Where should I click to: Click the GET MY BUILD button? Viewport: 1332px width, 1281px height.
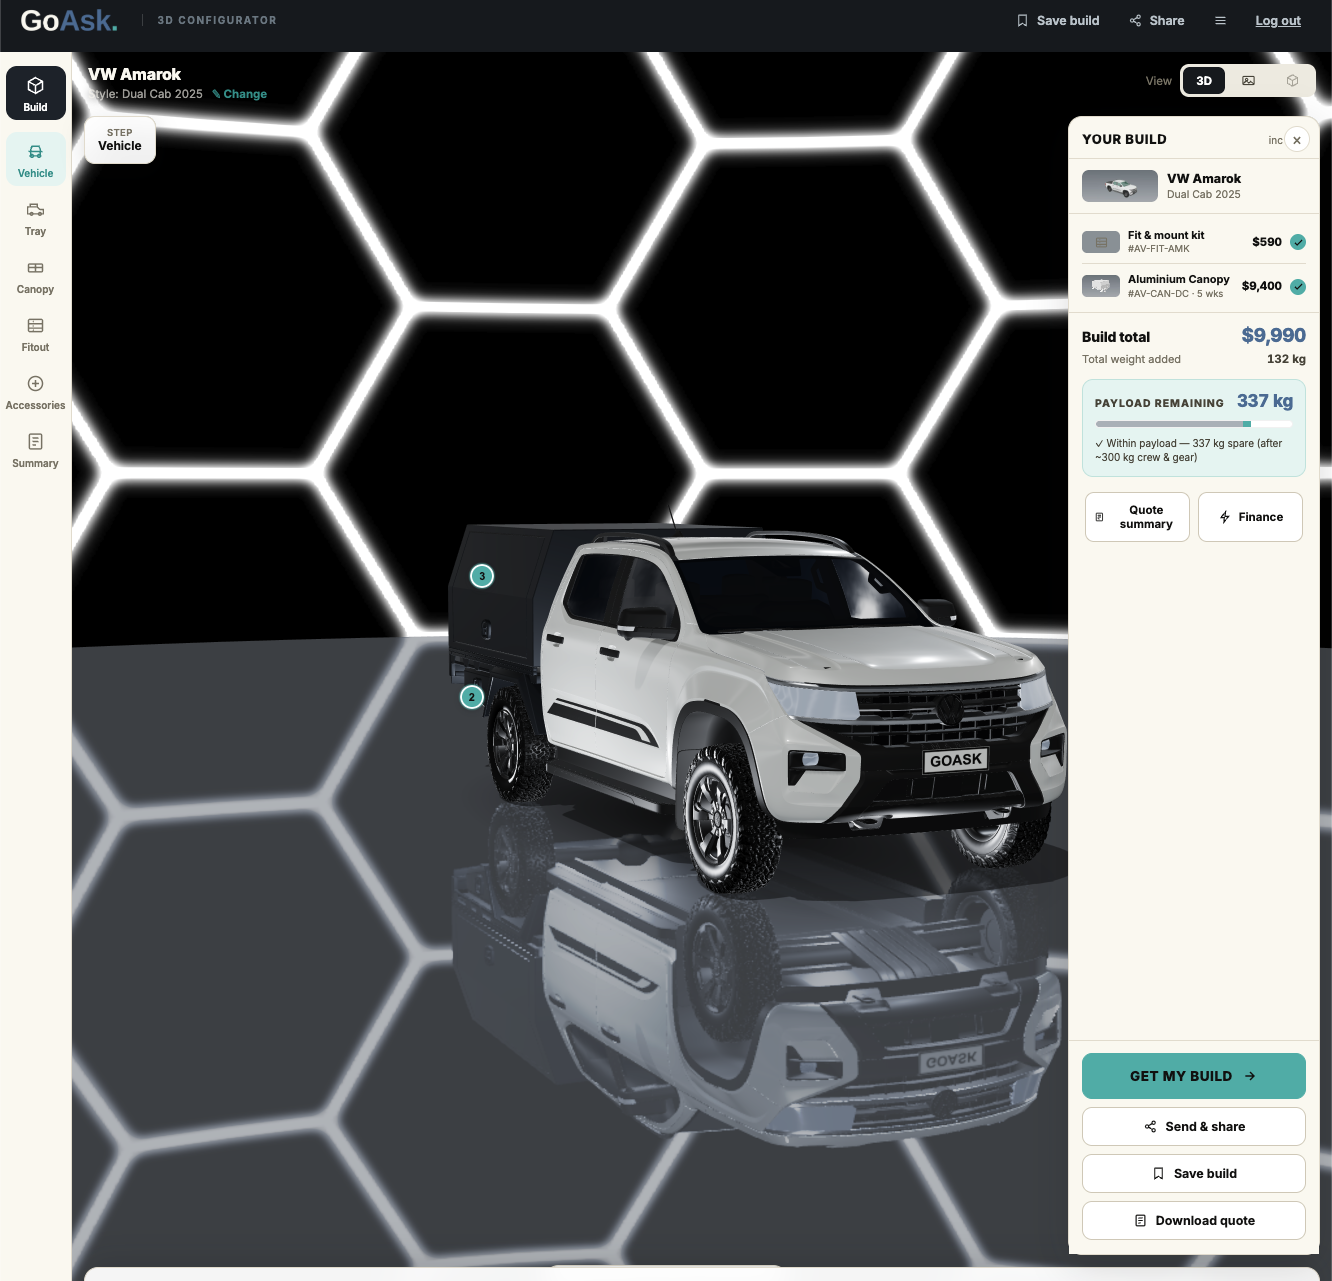[1194, 1076]
